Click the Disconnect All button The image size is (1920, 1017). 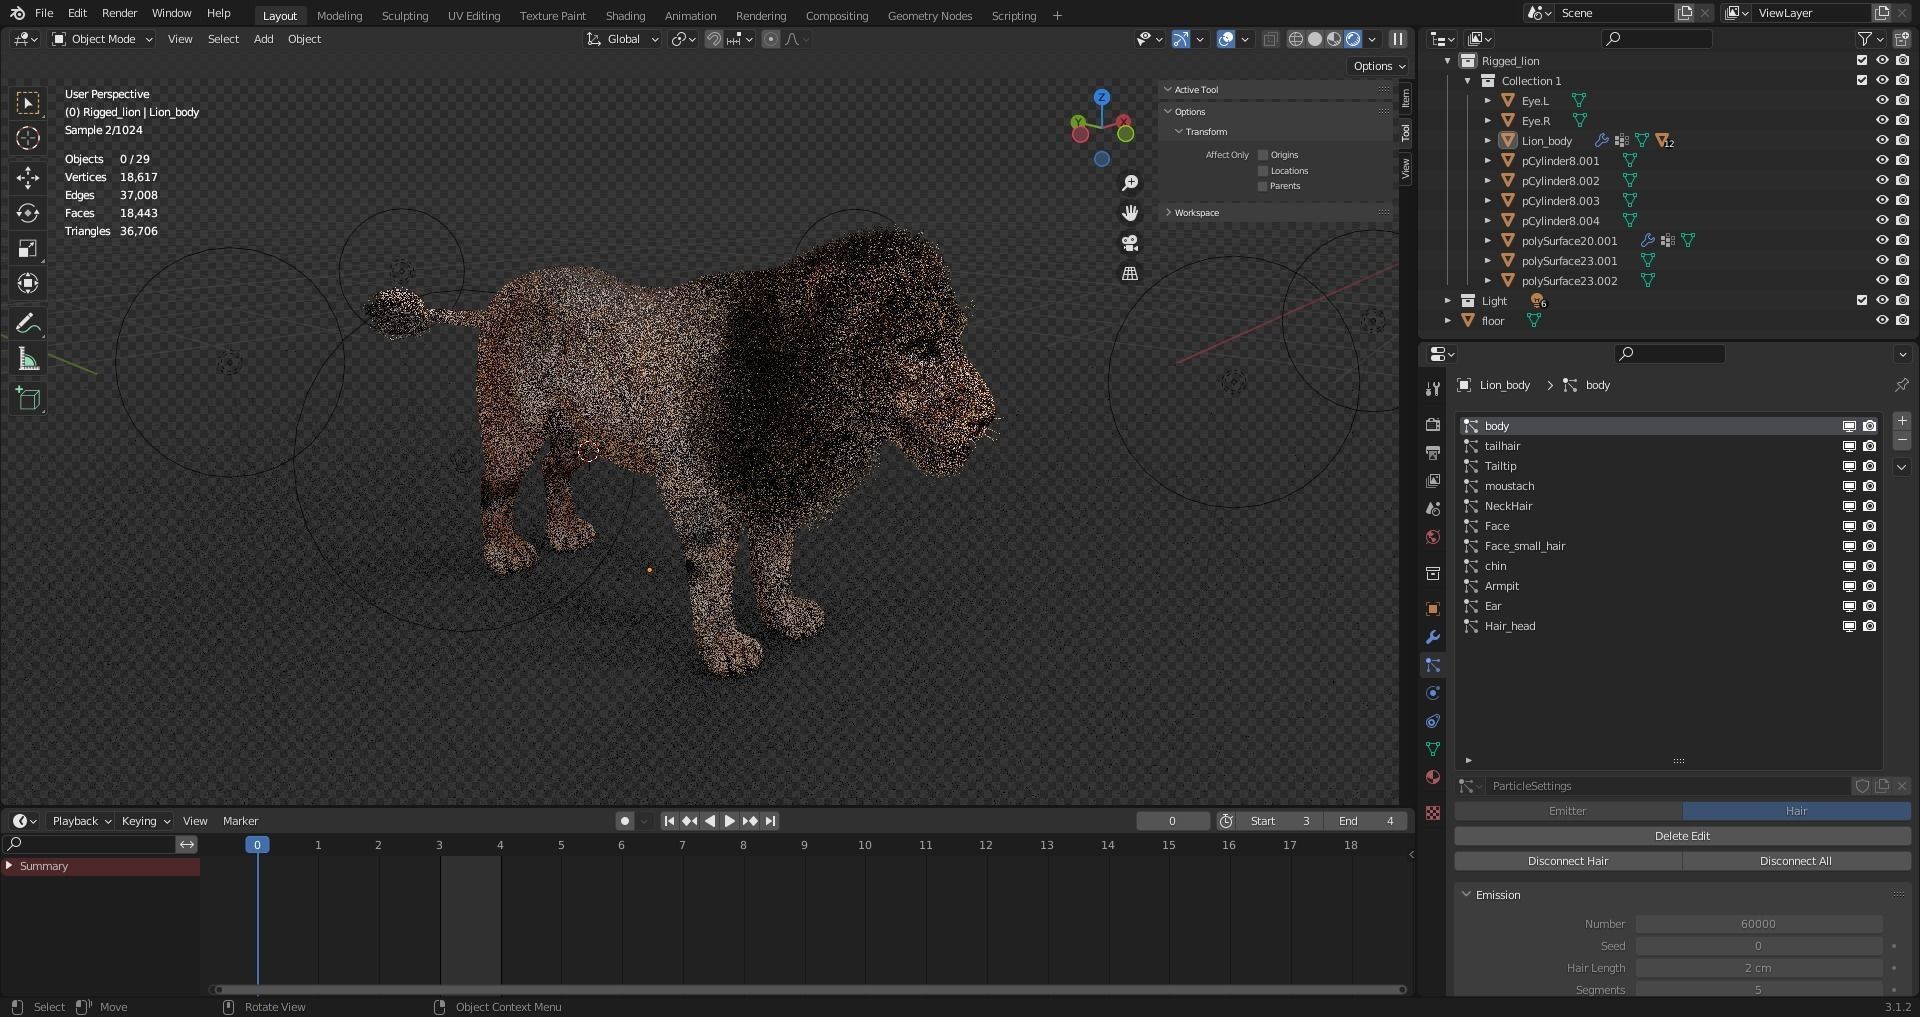[x=1796, y=861]
